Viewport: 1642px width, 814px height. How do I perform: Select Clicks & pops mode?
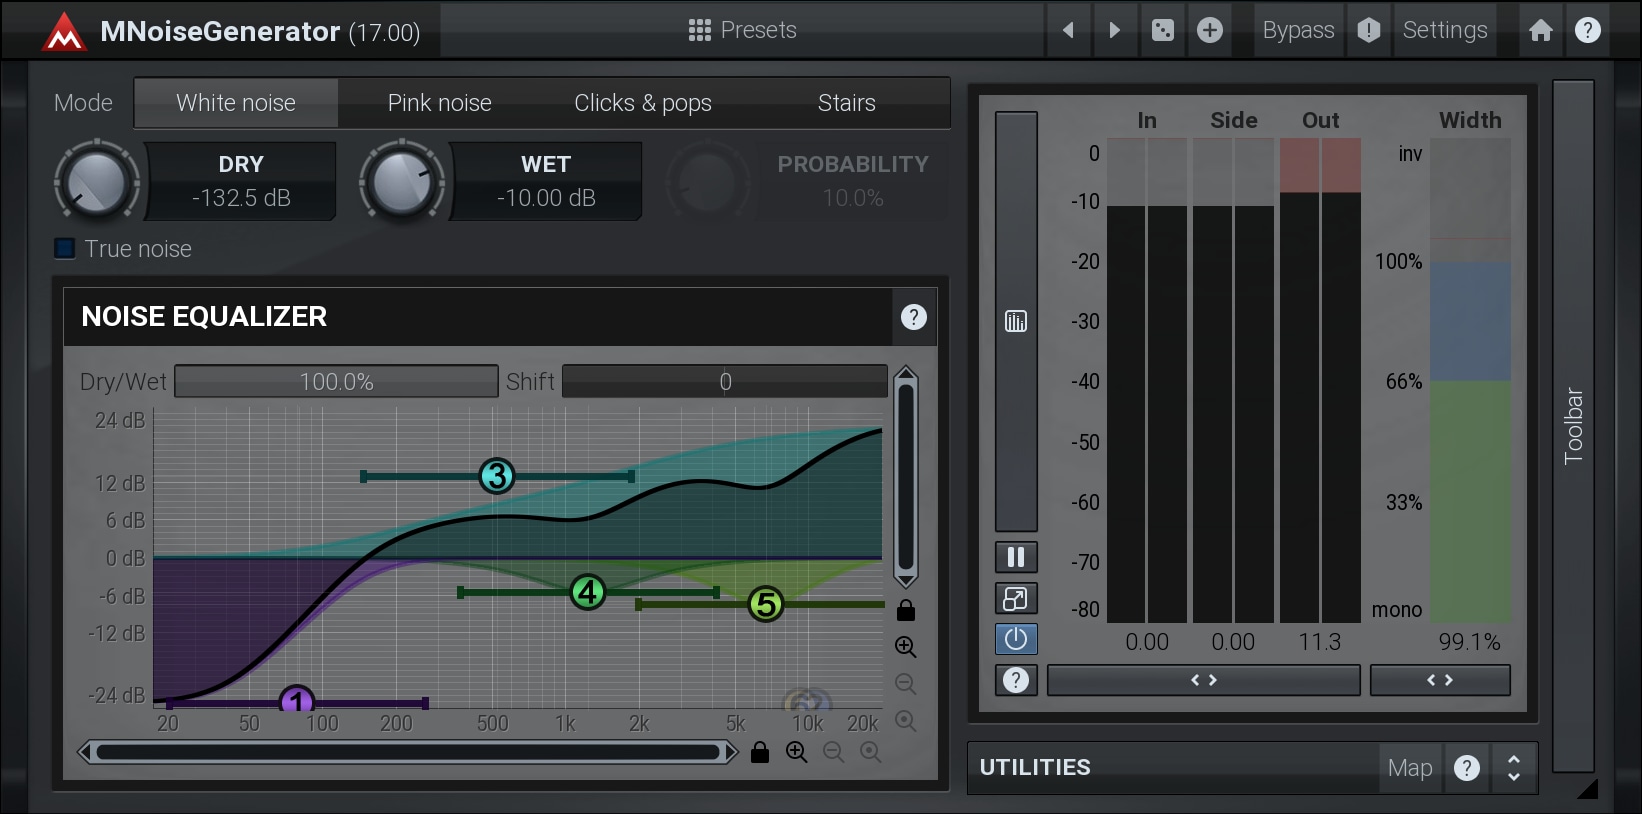[x=642, y=103]
